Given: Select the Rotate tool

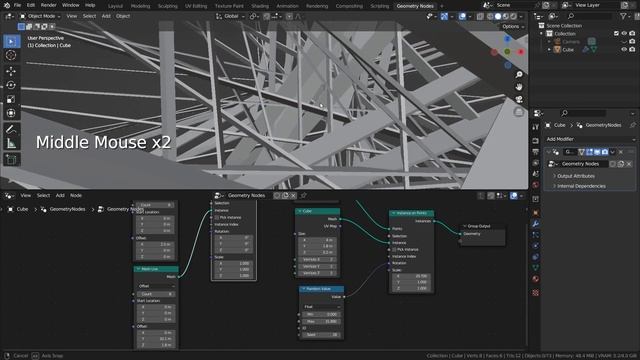Looking at the screenshot, I should click(x=11, y=85).
